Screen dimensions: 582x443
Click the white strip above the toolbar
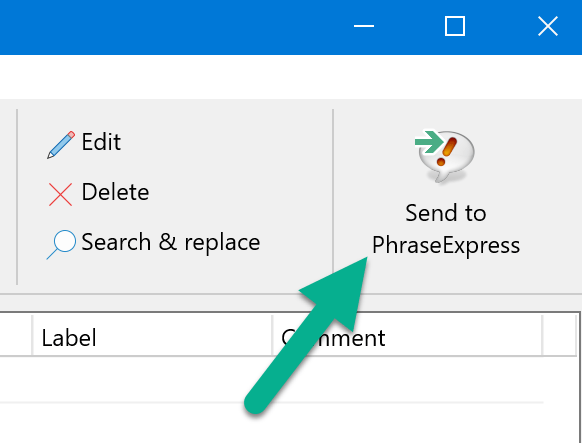(291, 76)
